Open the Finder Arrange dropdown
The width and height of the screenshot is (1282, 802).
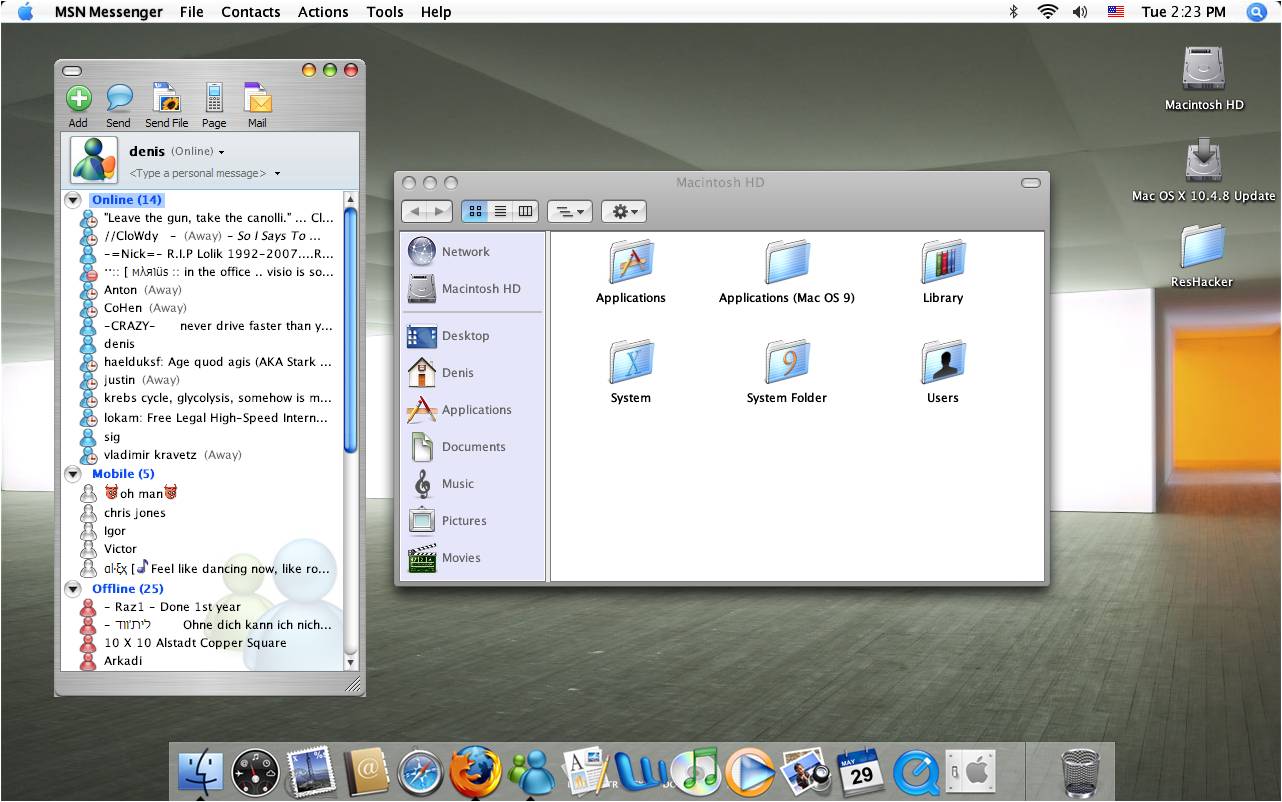(571, 211)
